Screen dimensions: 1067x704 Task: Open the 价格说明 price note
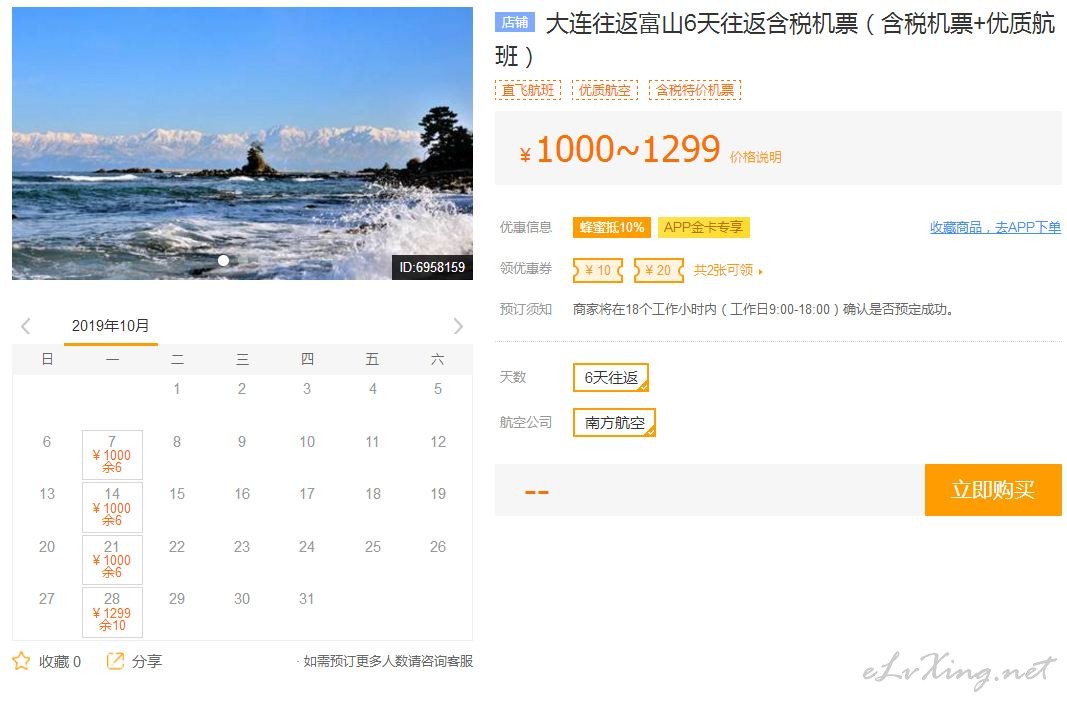[x=755, y=157]
